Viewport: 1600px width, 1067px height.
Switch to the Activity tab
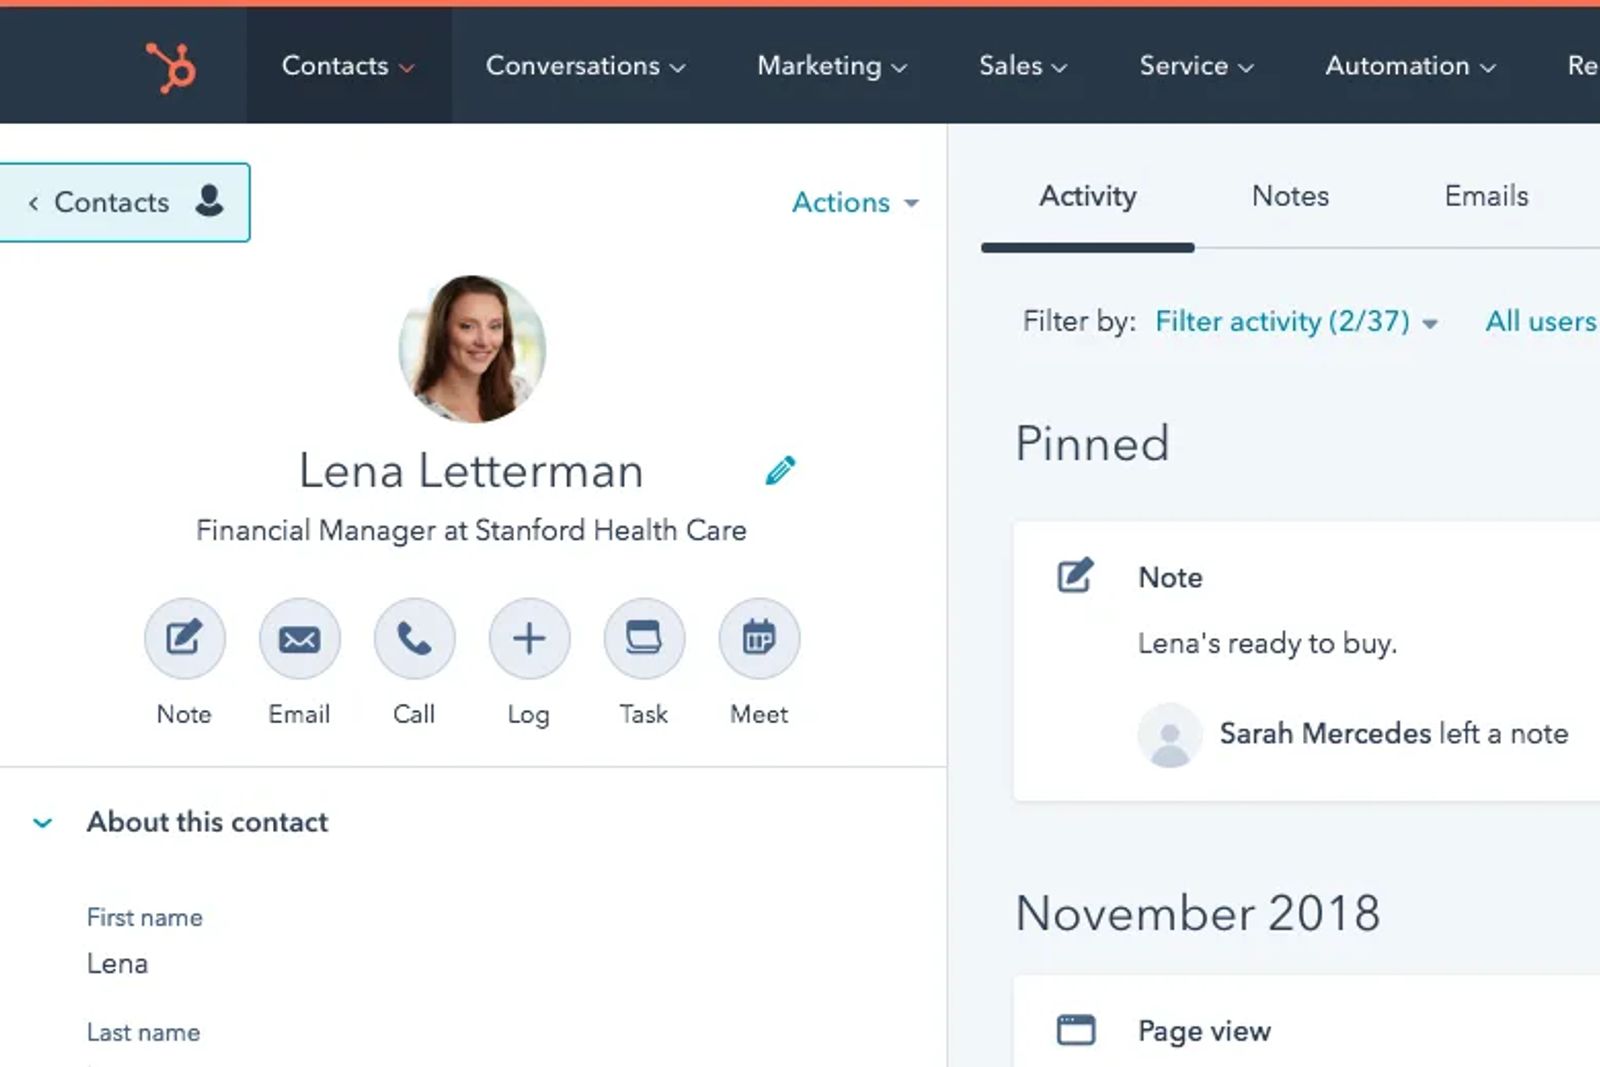[x=1087, y=196]
